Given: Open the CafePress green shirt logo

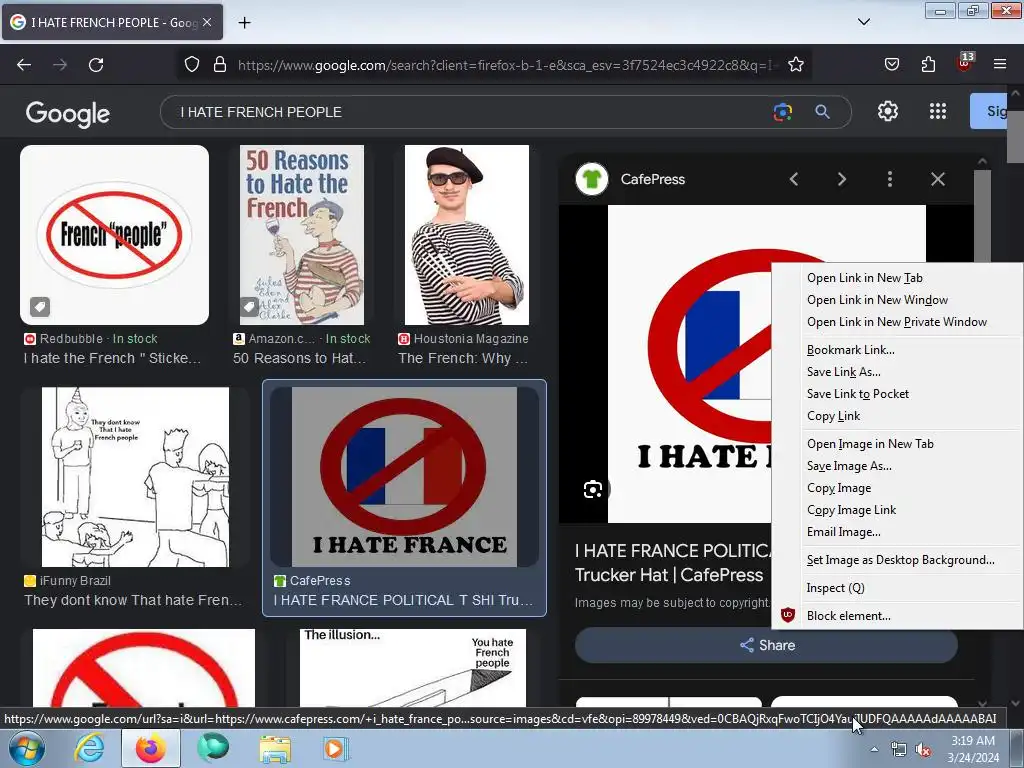Looking at the screenshot, I should click(592, 179).
